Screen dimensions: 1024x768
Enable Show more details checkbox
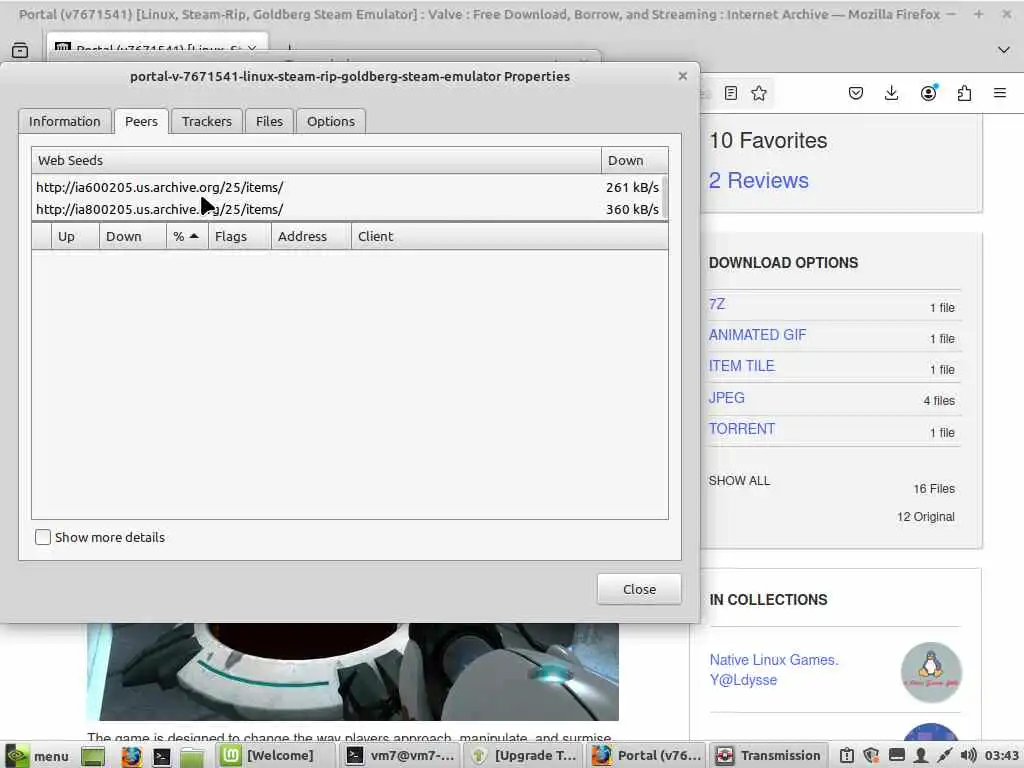42,537
